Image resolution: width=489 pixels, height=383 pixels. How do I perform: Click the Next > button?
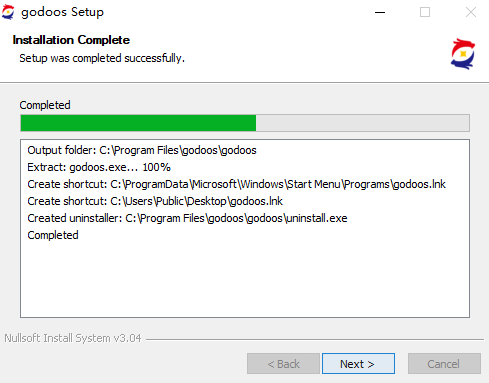(x=358, y=364)
